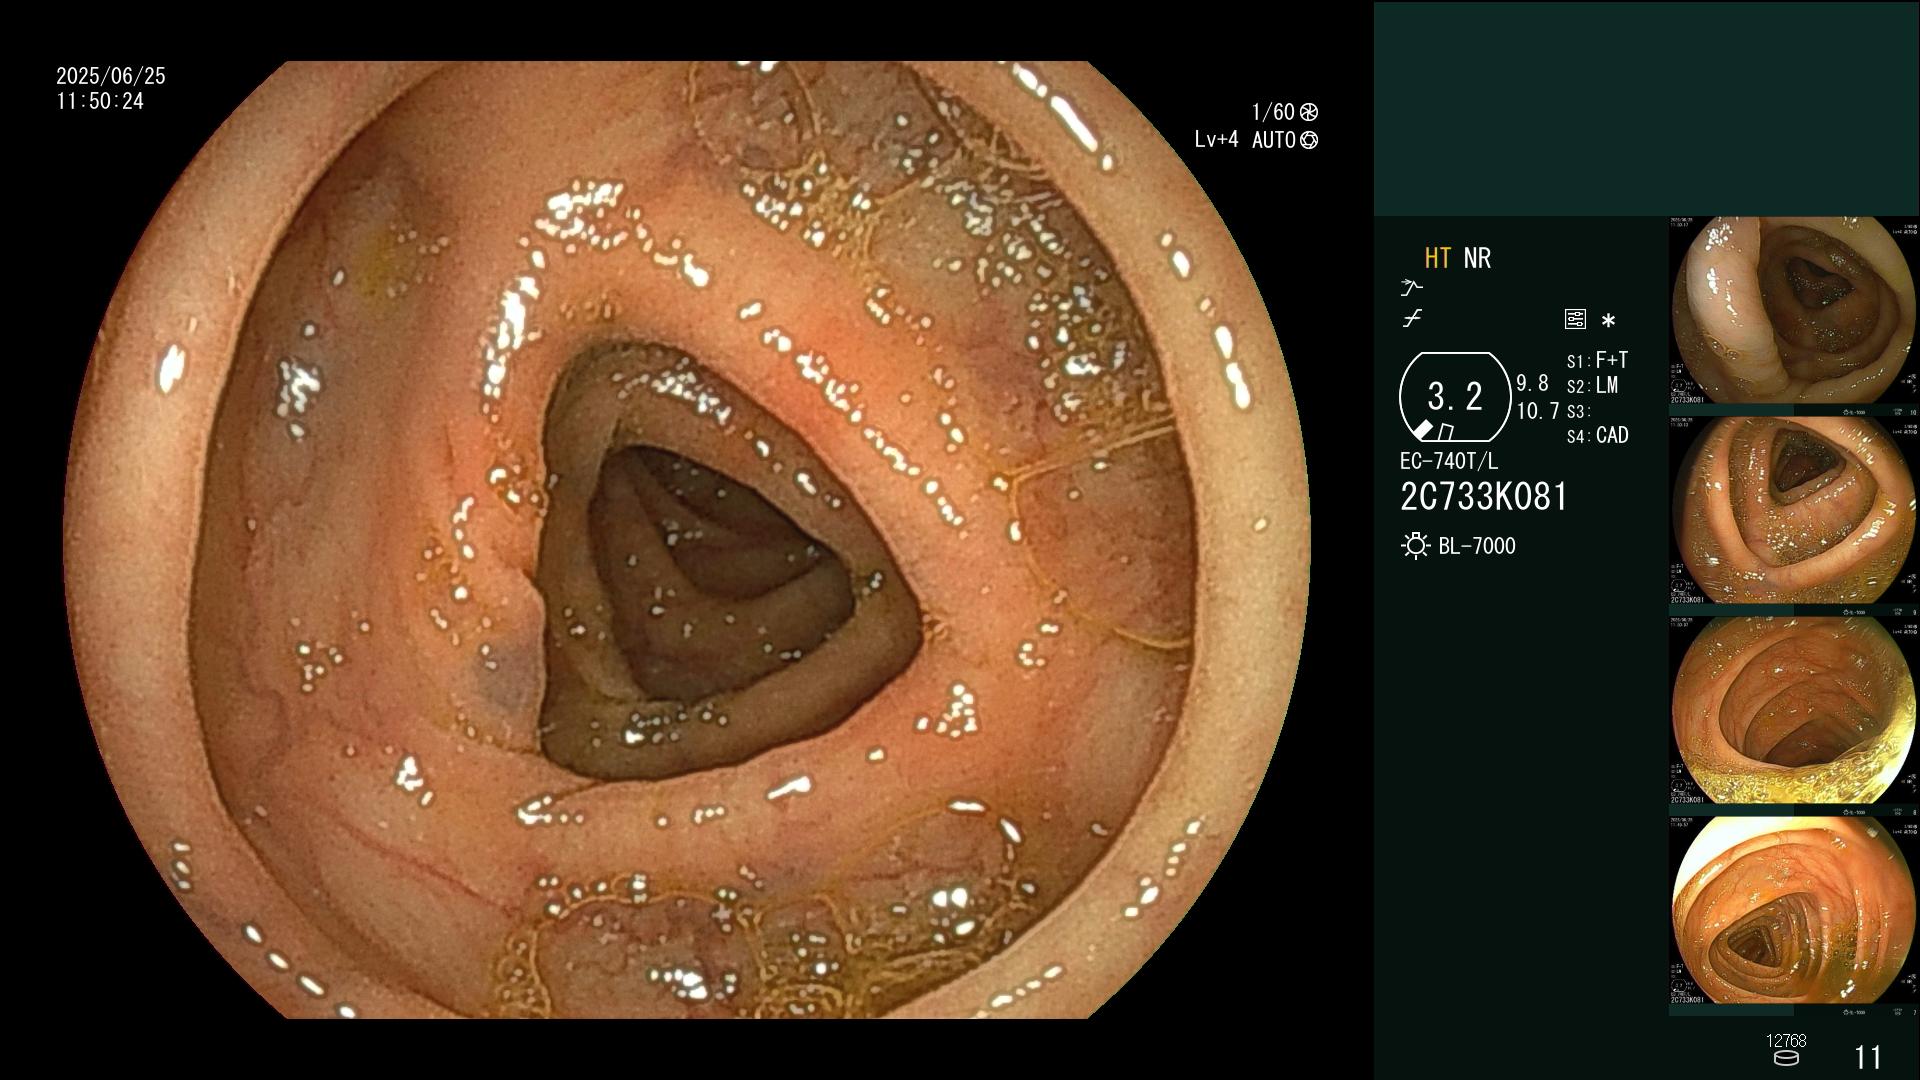Click the iris icon beside AUTO
Image resolution: width=1920 pixels, height=1080 pixels.
pos(1309,140)
